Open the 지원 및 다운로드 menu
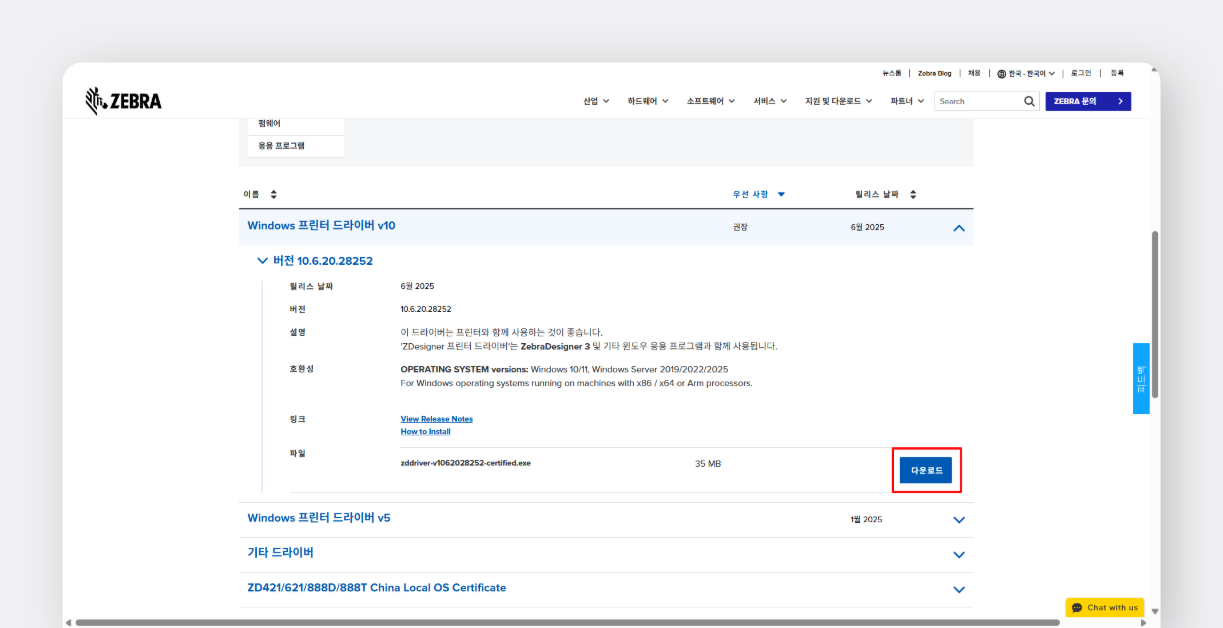Image resolution: width=1223 pixels, height=628 pixels. pyautogui.click(x=838, y=101)
